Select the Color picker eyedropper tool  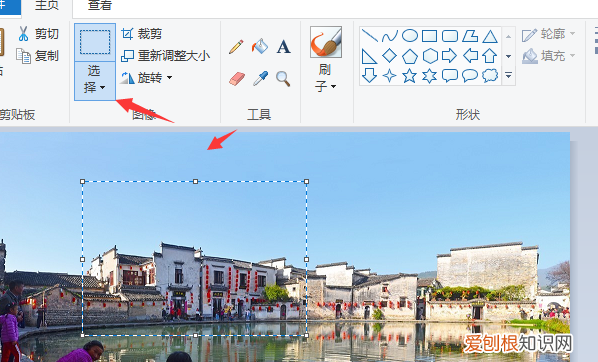click(260, 79)
